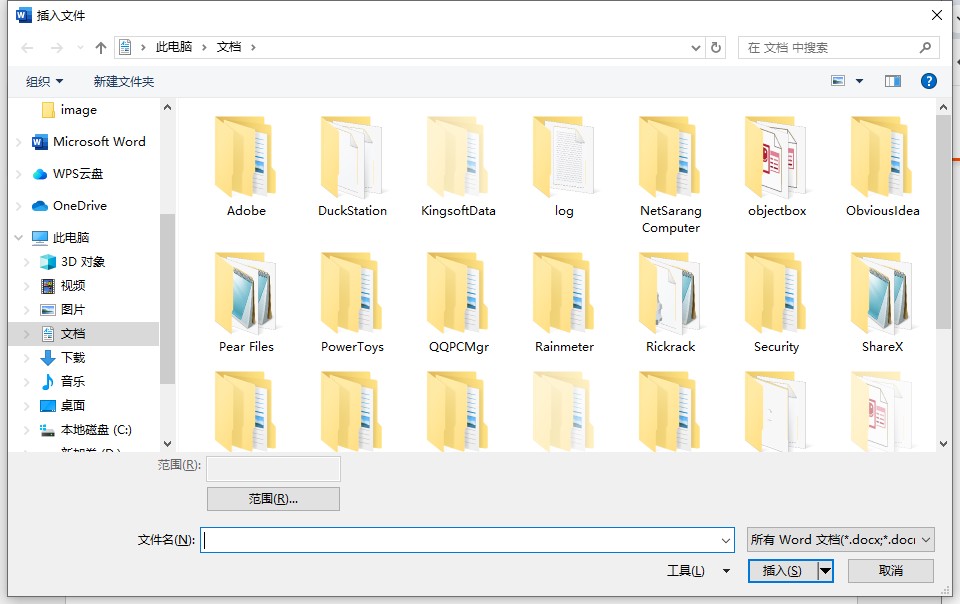
Task: Click the refresh button beside address bar
Action: (x=715, y=48)
